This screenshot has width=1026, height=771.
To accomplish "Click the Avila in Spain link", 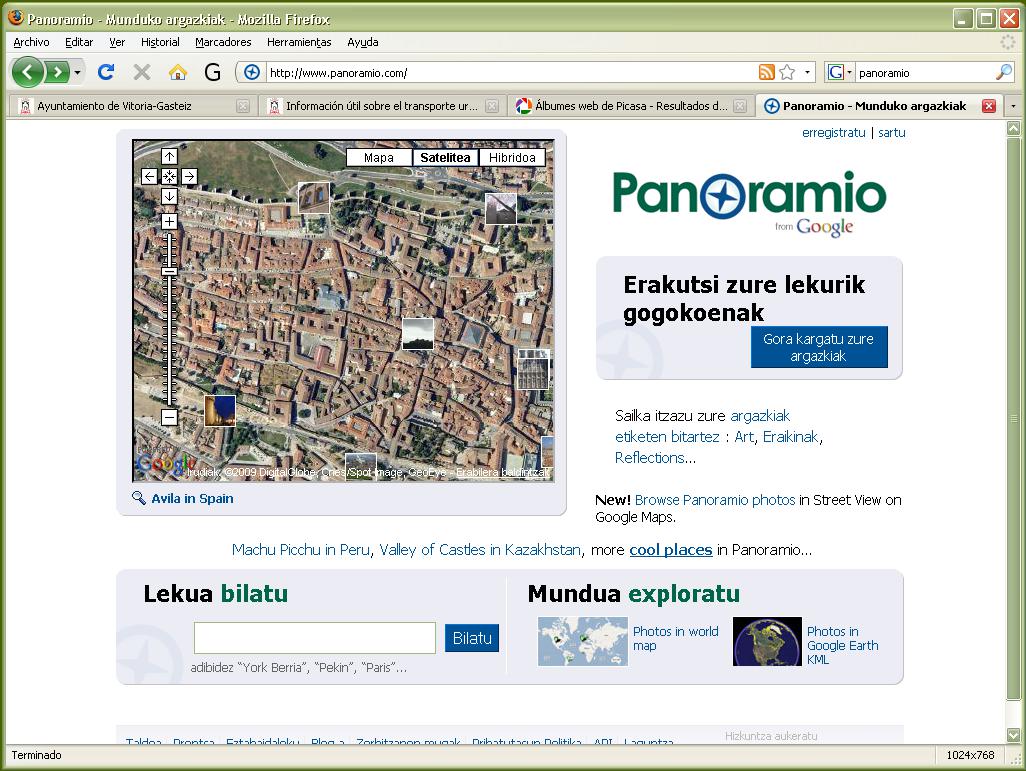I will click(192, 498).
